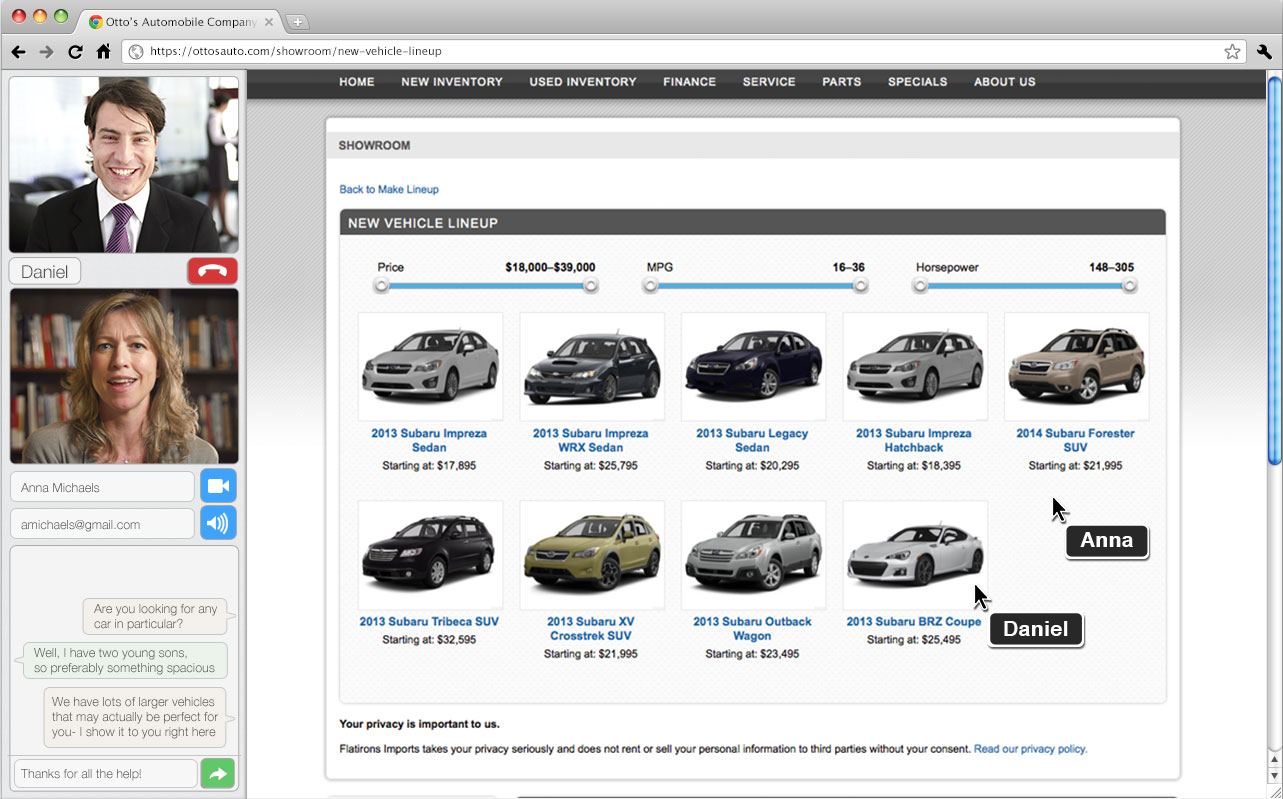Click the globe site icon in the address bar
This screenshot has height=799, width=1283.
(136, 52)
